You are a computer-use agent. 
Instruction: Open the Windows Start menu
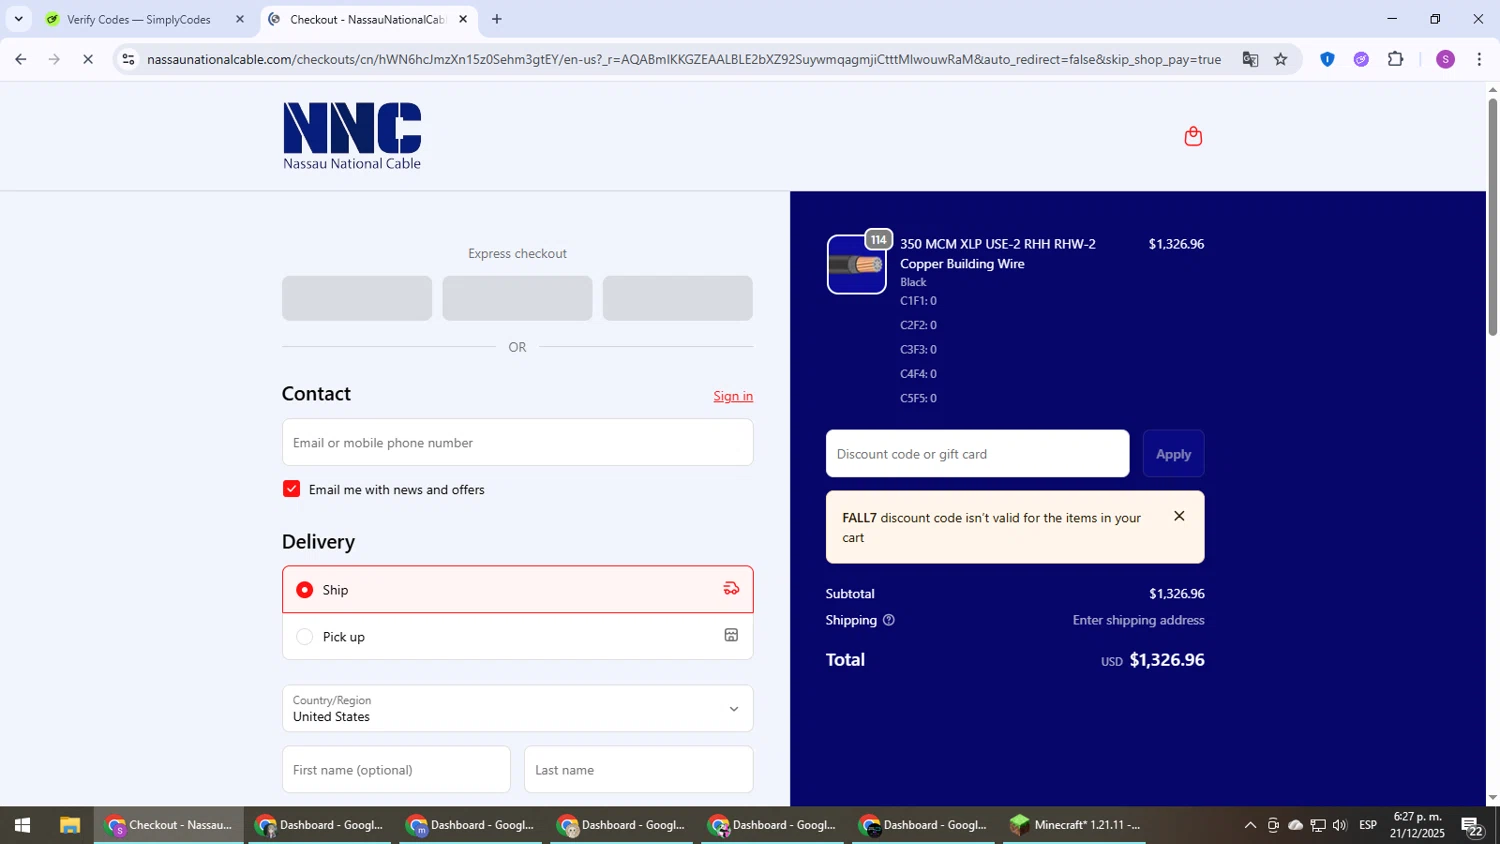[22, 825]
